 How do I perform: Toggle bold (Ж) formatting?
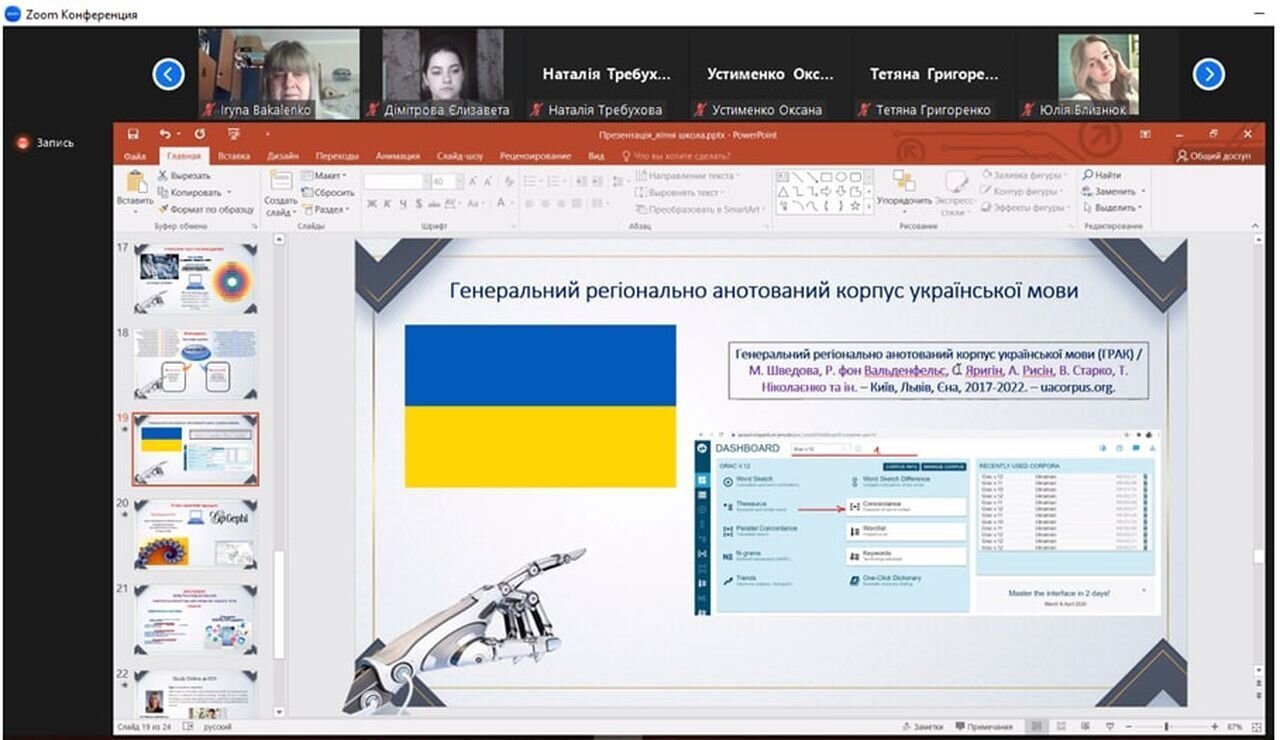click(x=371, y=204)
